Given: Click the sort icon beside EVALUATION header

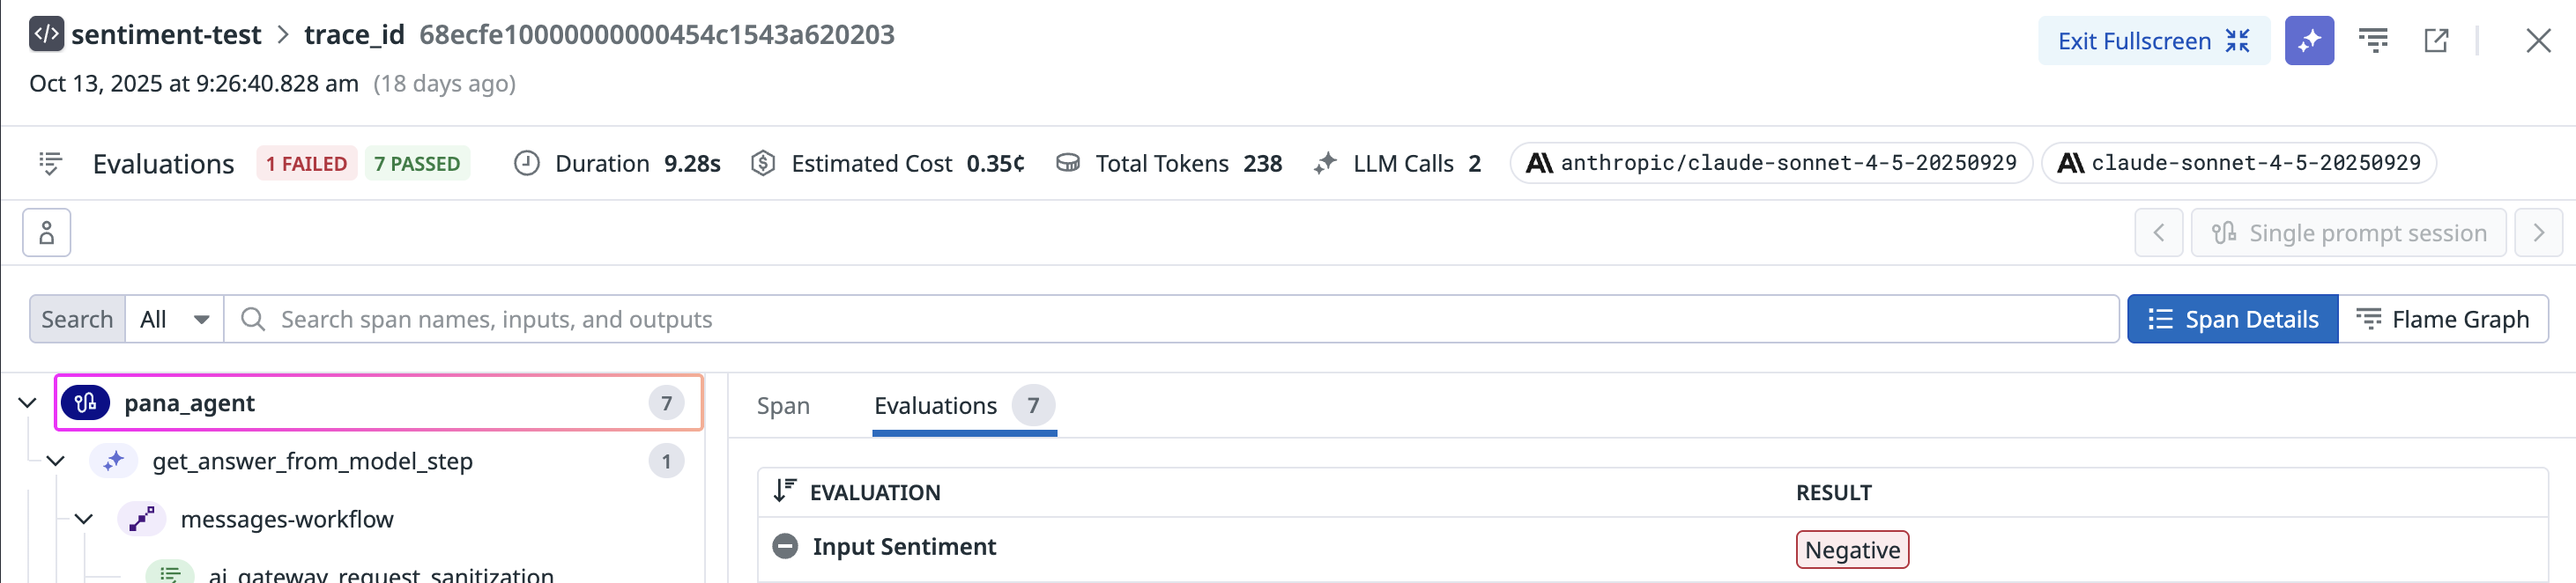Looking at the screenshot, I should click(784, 491).
